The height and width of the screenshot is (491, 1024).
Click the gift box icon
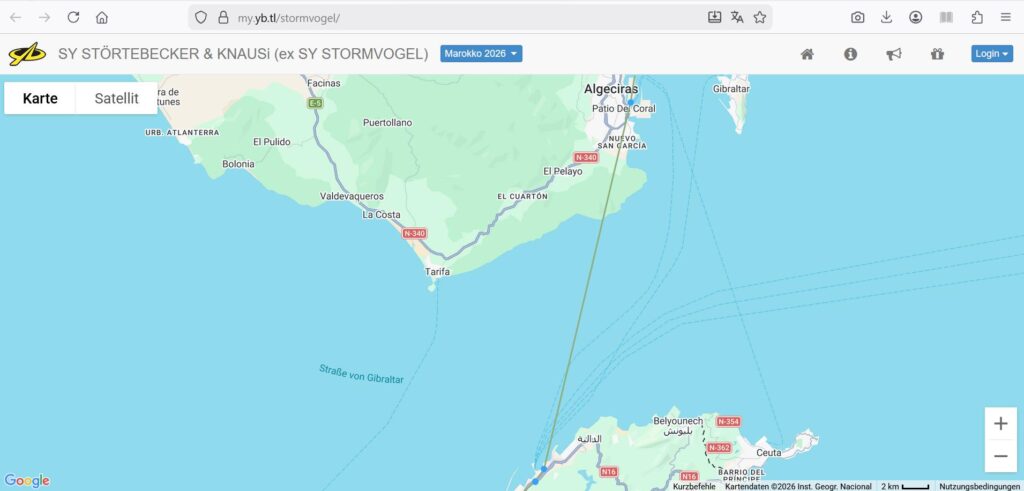pos(937,54)
